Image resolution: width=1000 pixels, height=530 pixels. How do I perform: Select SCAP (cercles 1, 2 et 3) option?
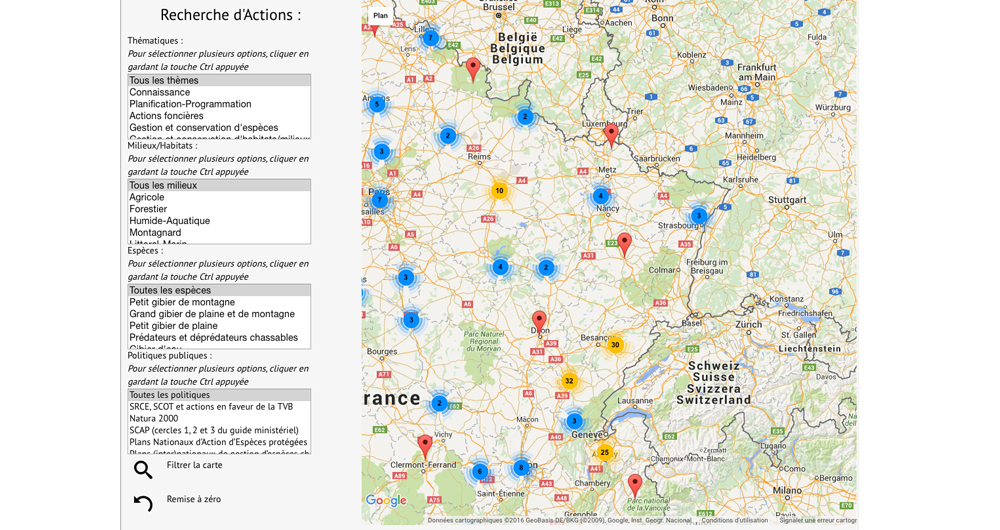pyautogui.click(x=219, y=431)
